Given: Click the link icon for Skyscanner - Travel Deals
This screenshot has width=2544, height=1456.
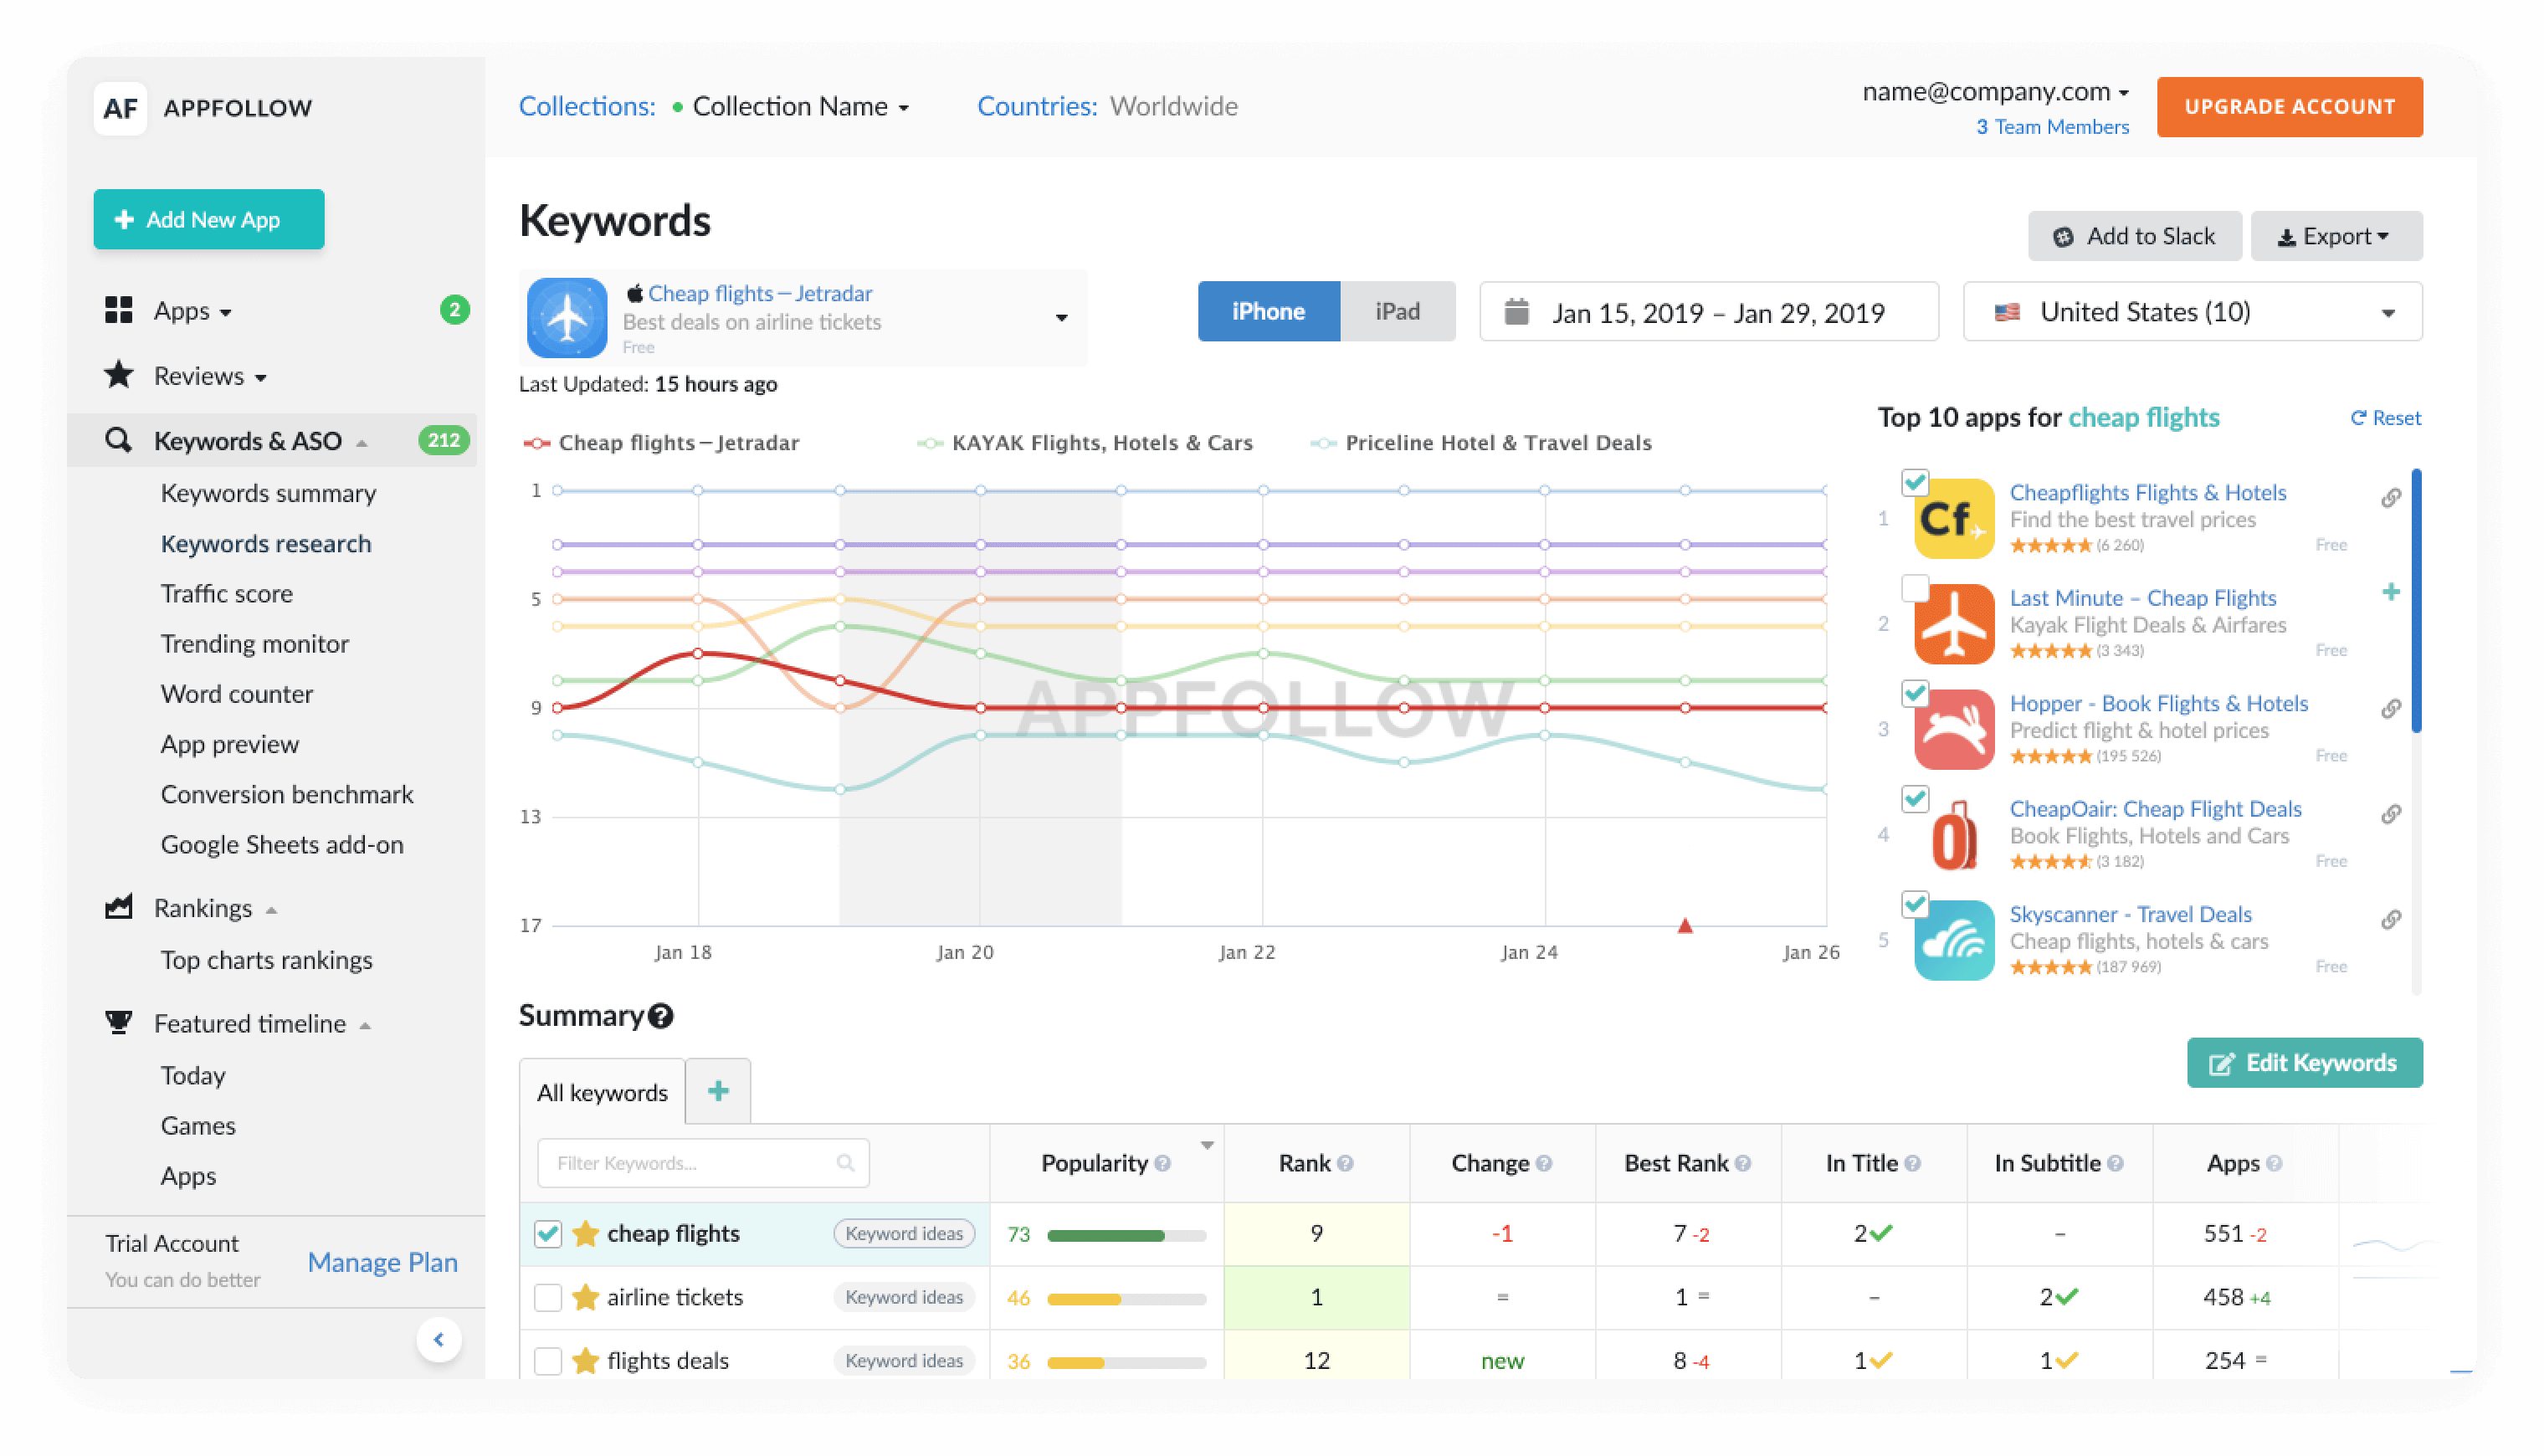Looking at the screenshot, I should click(x=2391, y=919).
